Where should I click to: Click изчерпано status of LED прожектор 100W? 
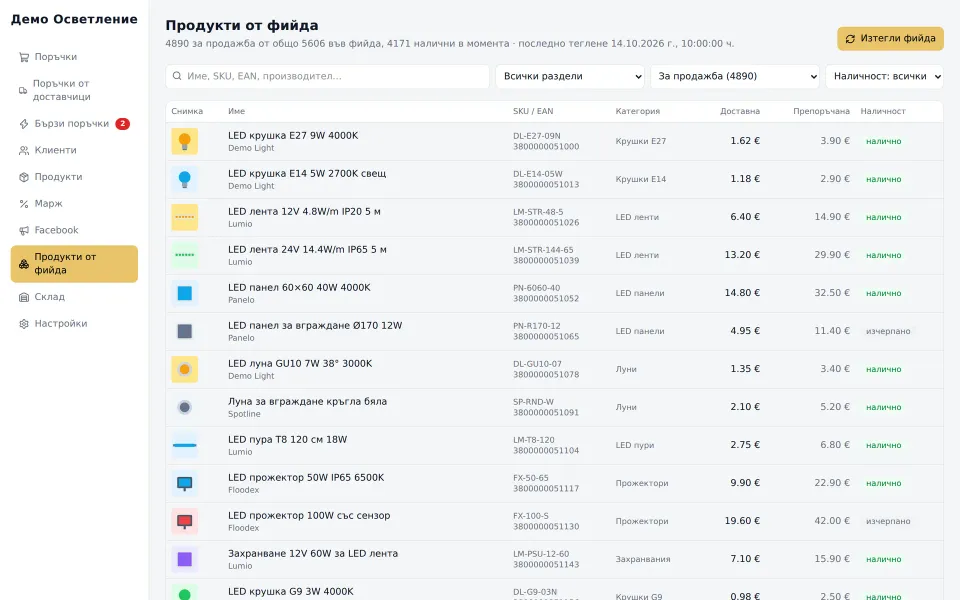click(888, 521)
